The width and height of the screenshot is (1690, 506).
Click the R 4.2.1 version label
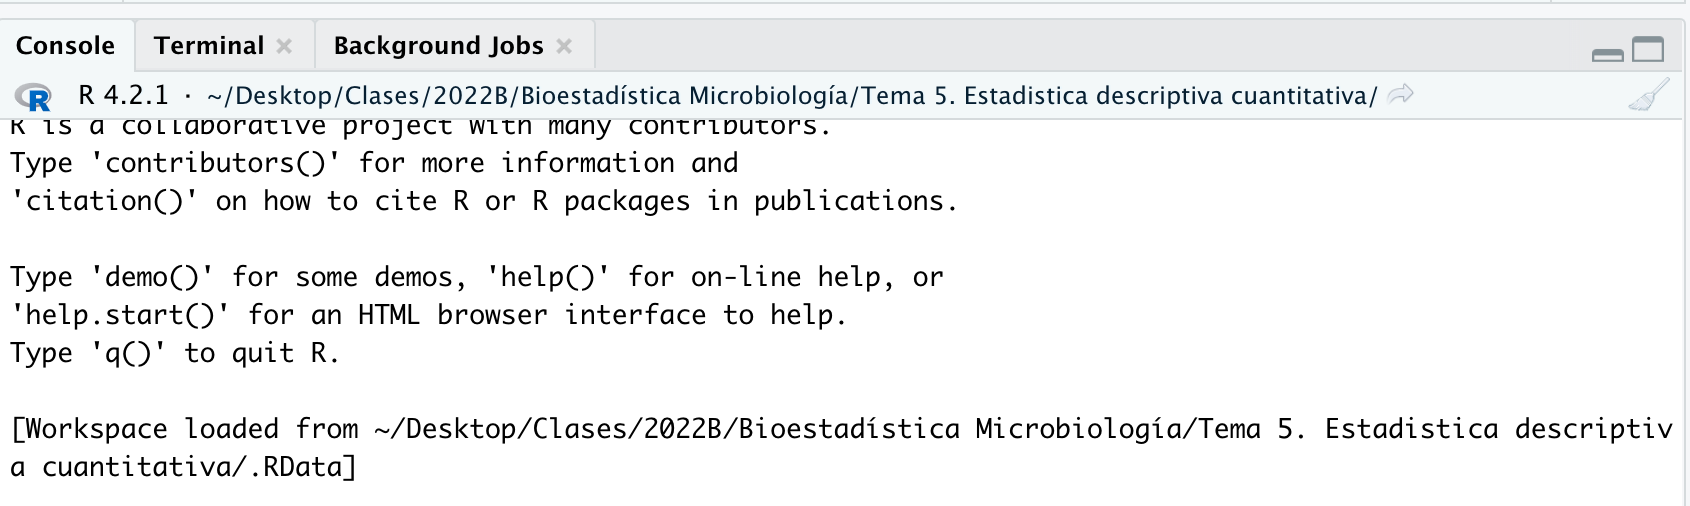point(123,95)
